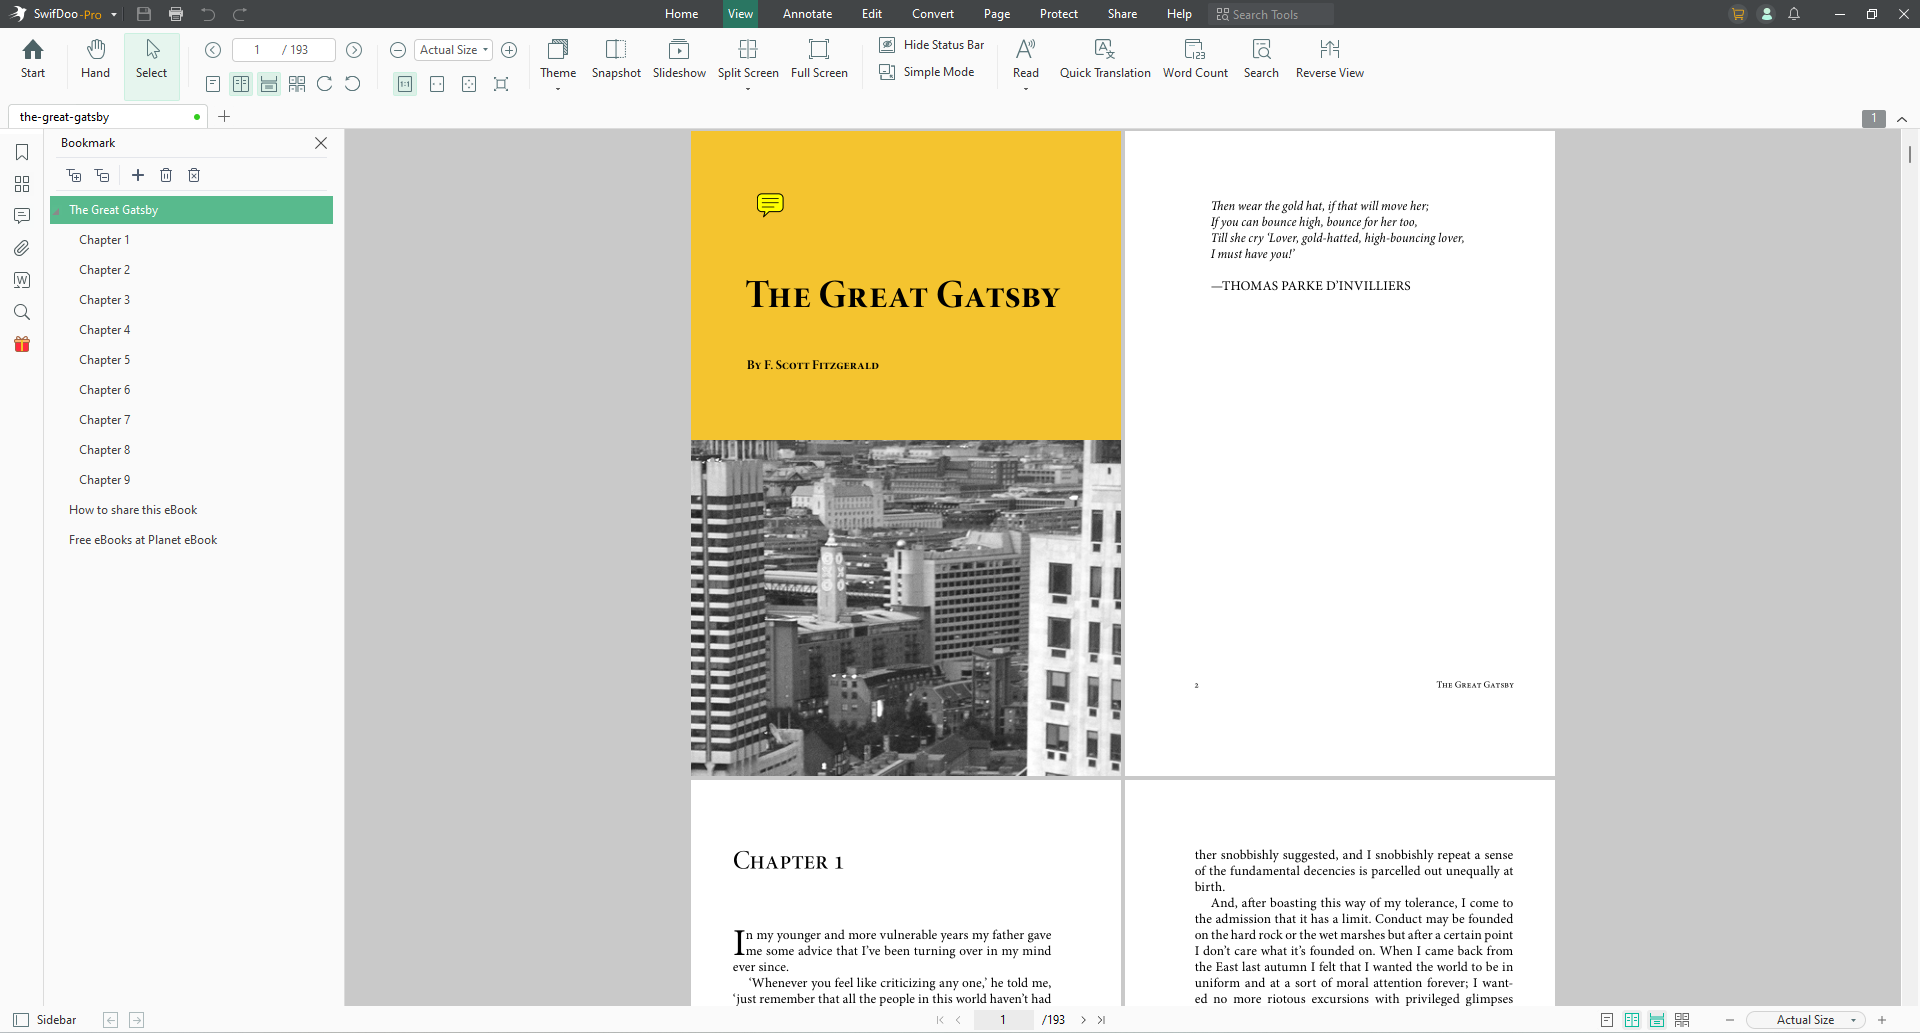Open the Edit menu tab
This screenshot has height=1033, width=1920.
click(872, 14)
